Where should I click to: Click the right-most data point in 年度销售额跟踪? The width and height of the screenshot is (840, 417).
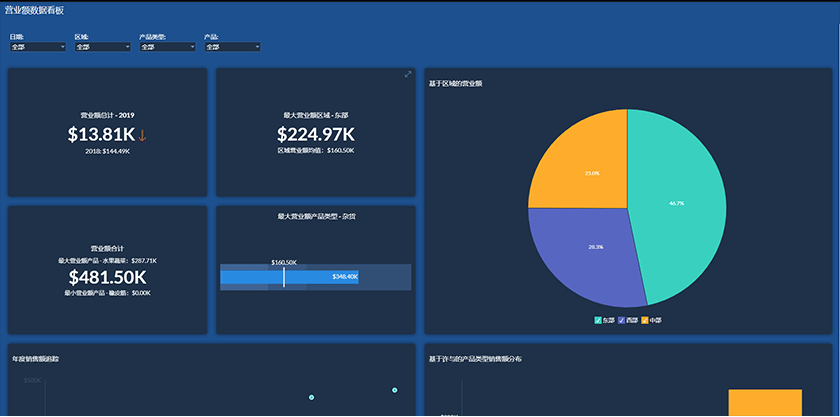click(395, 390)
